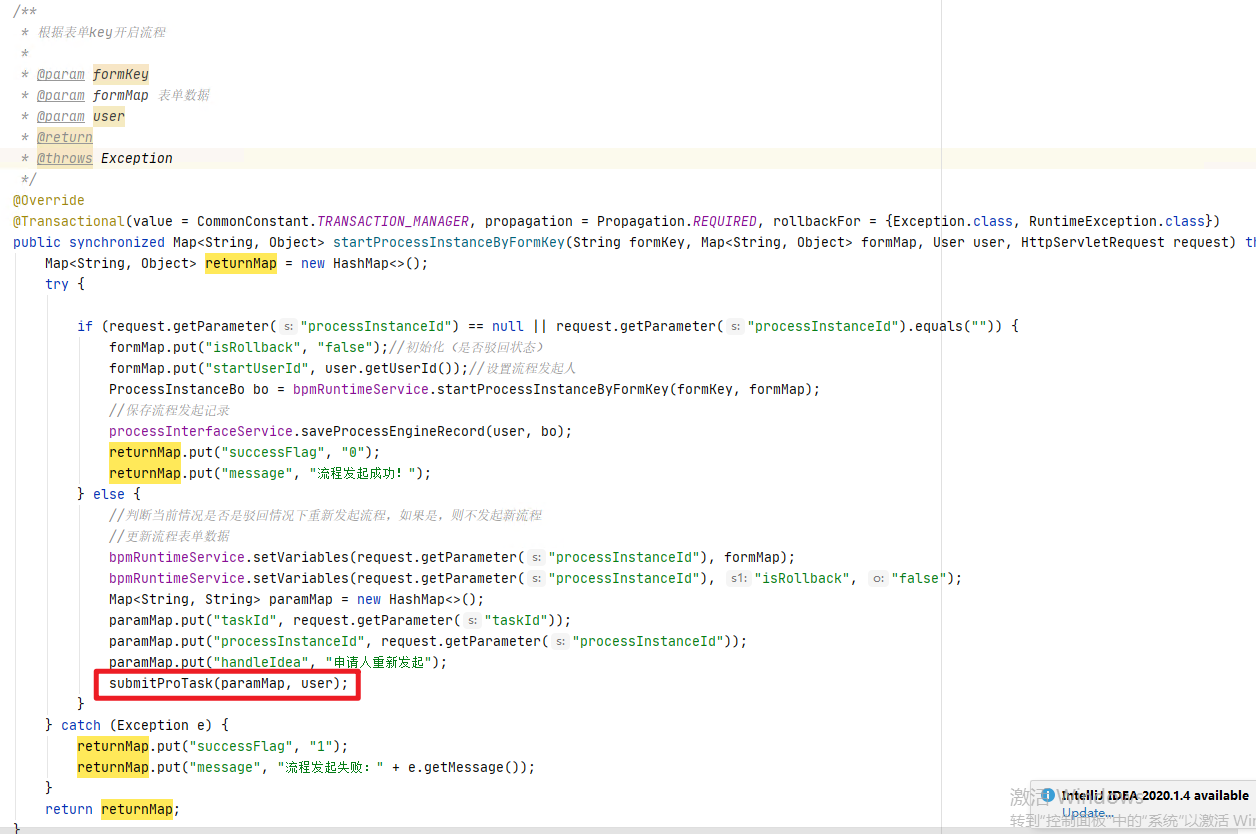Open the 'IntelliJ IDEA 2020.1.4 available' notification
The width and height of the screenshot is (1256, 834).
click(x=1155, y=795)
